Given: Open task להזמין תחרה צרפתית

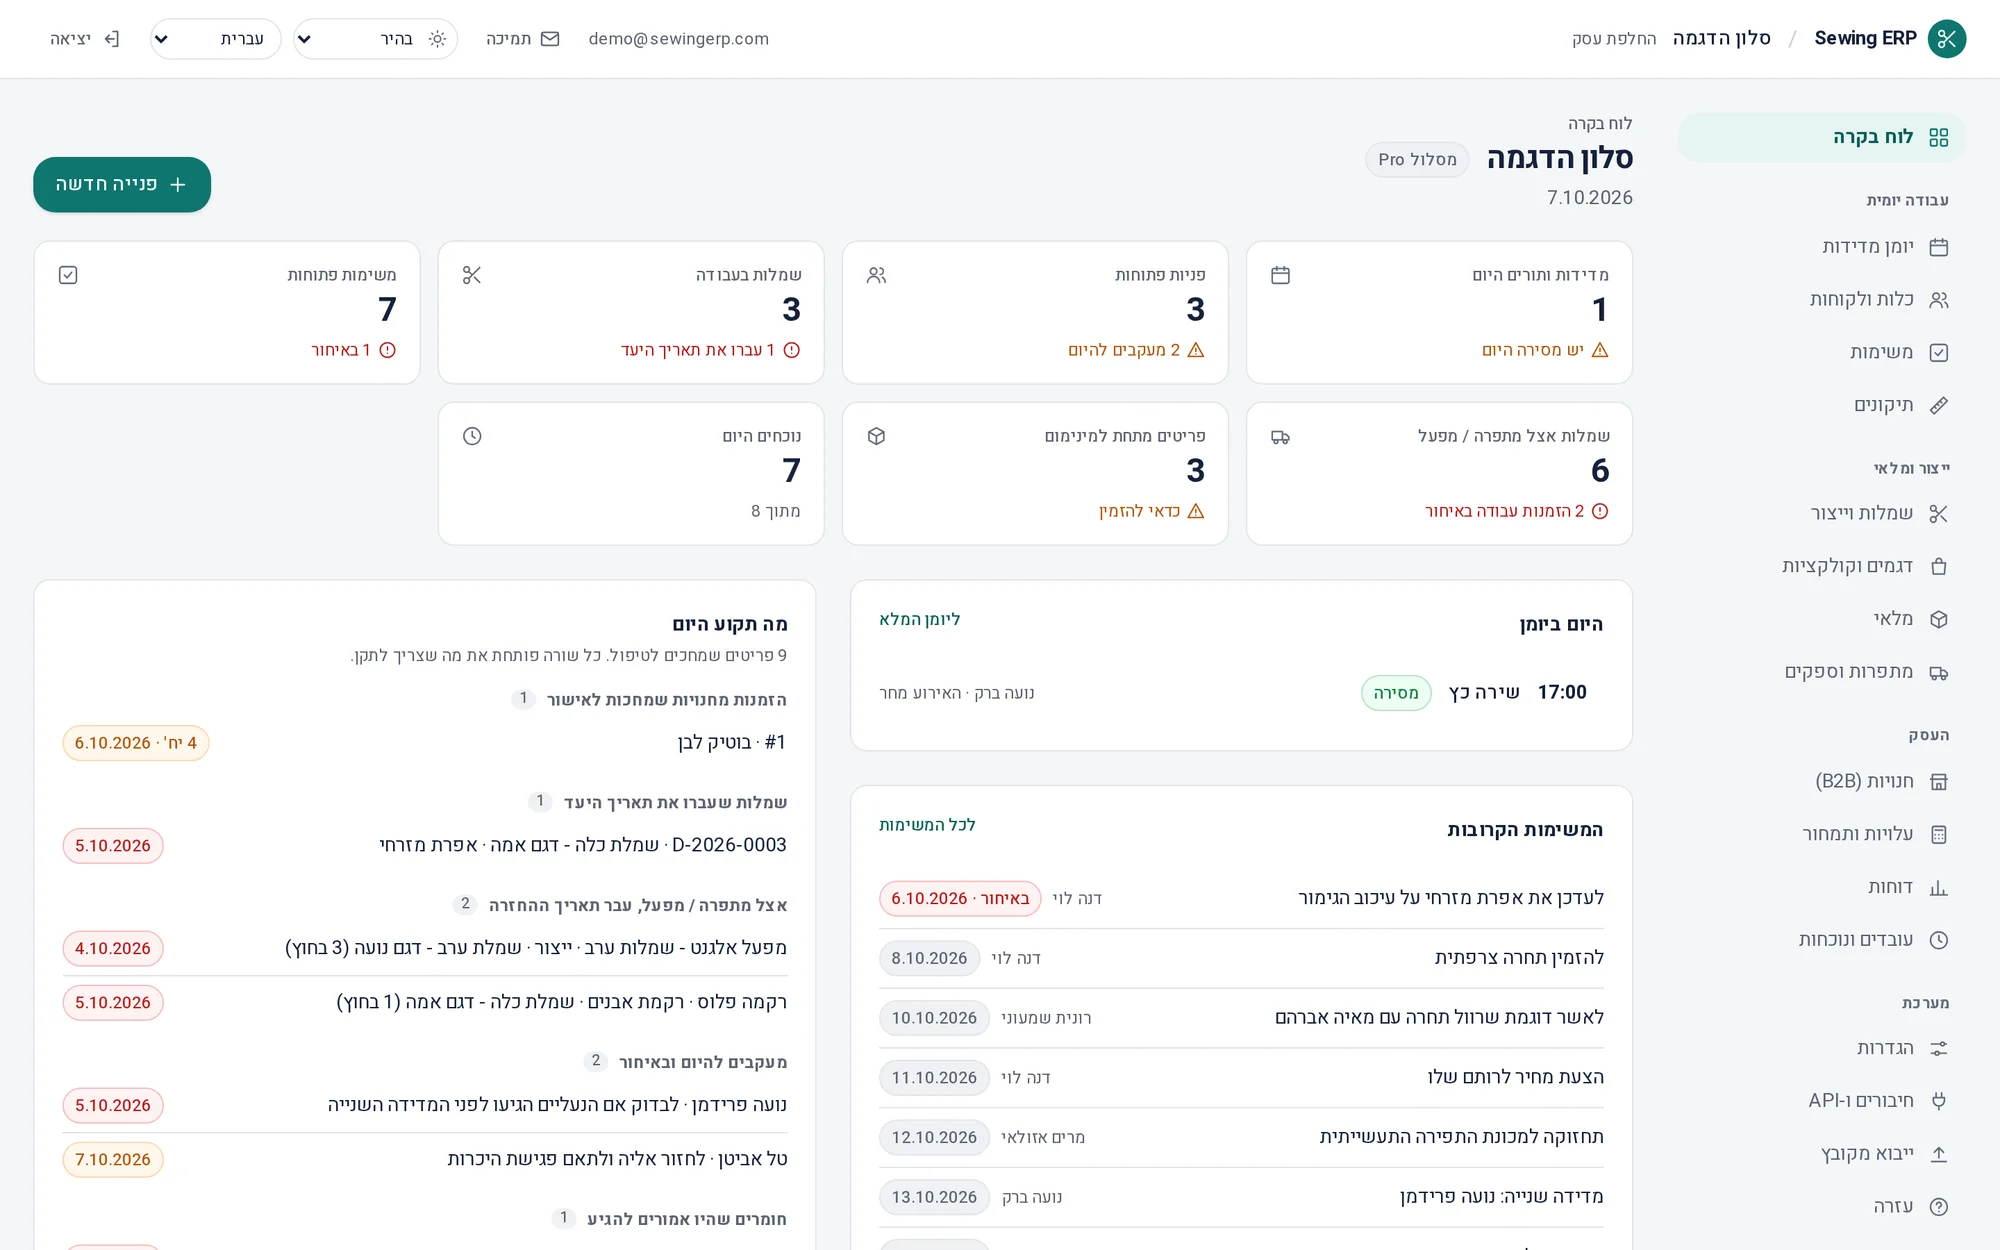Looking at the screenshot, I should point(1241,958).
